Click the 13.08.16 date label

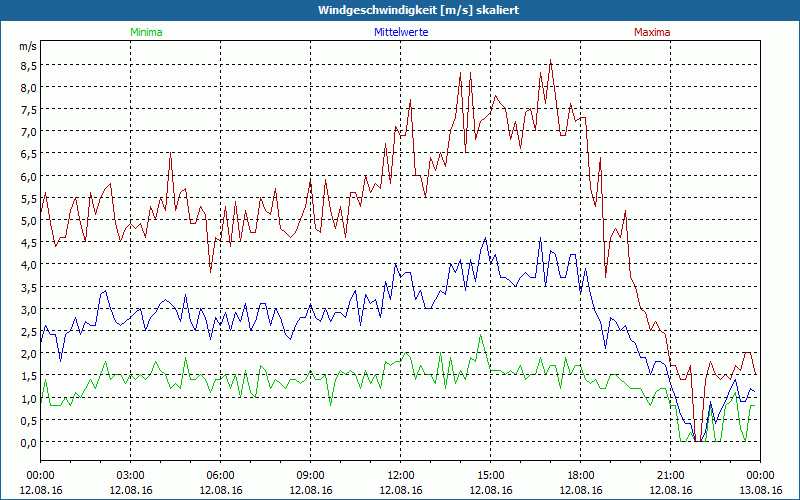(760, 490)
